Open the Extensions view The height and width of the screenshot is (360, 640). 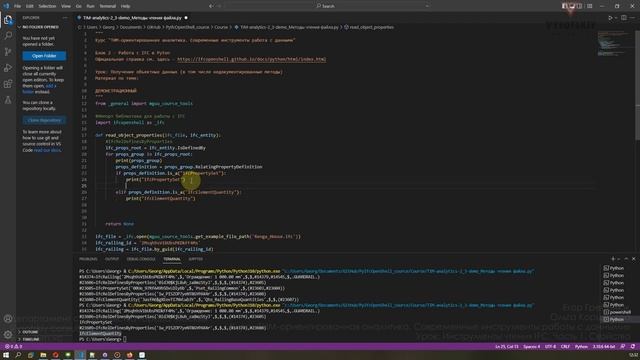click(8, 84)
